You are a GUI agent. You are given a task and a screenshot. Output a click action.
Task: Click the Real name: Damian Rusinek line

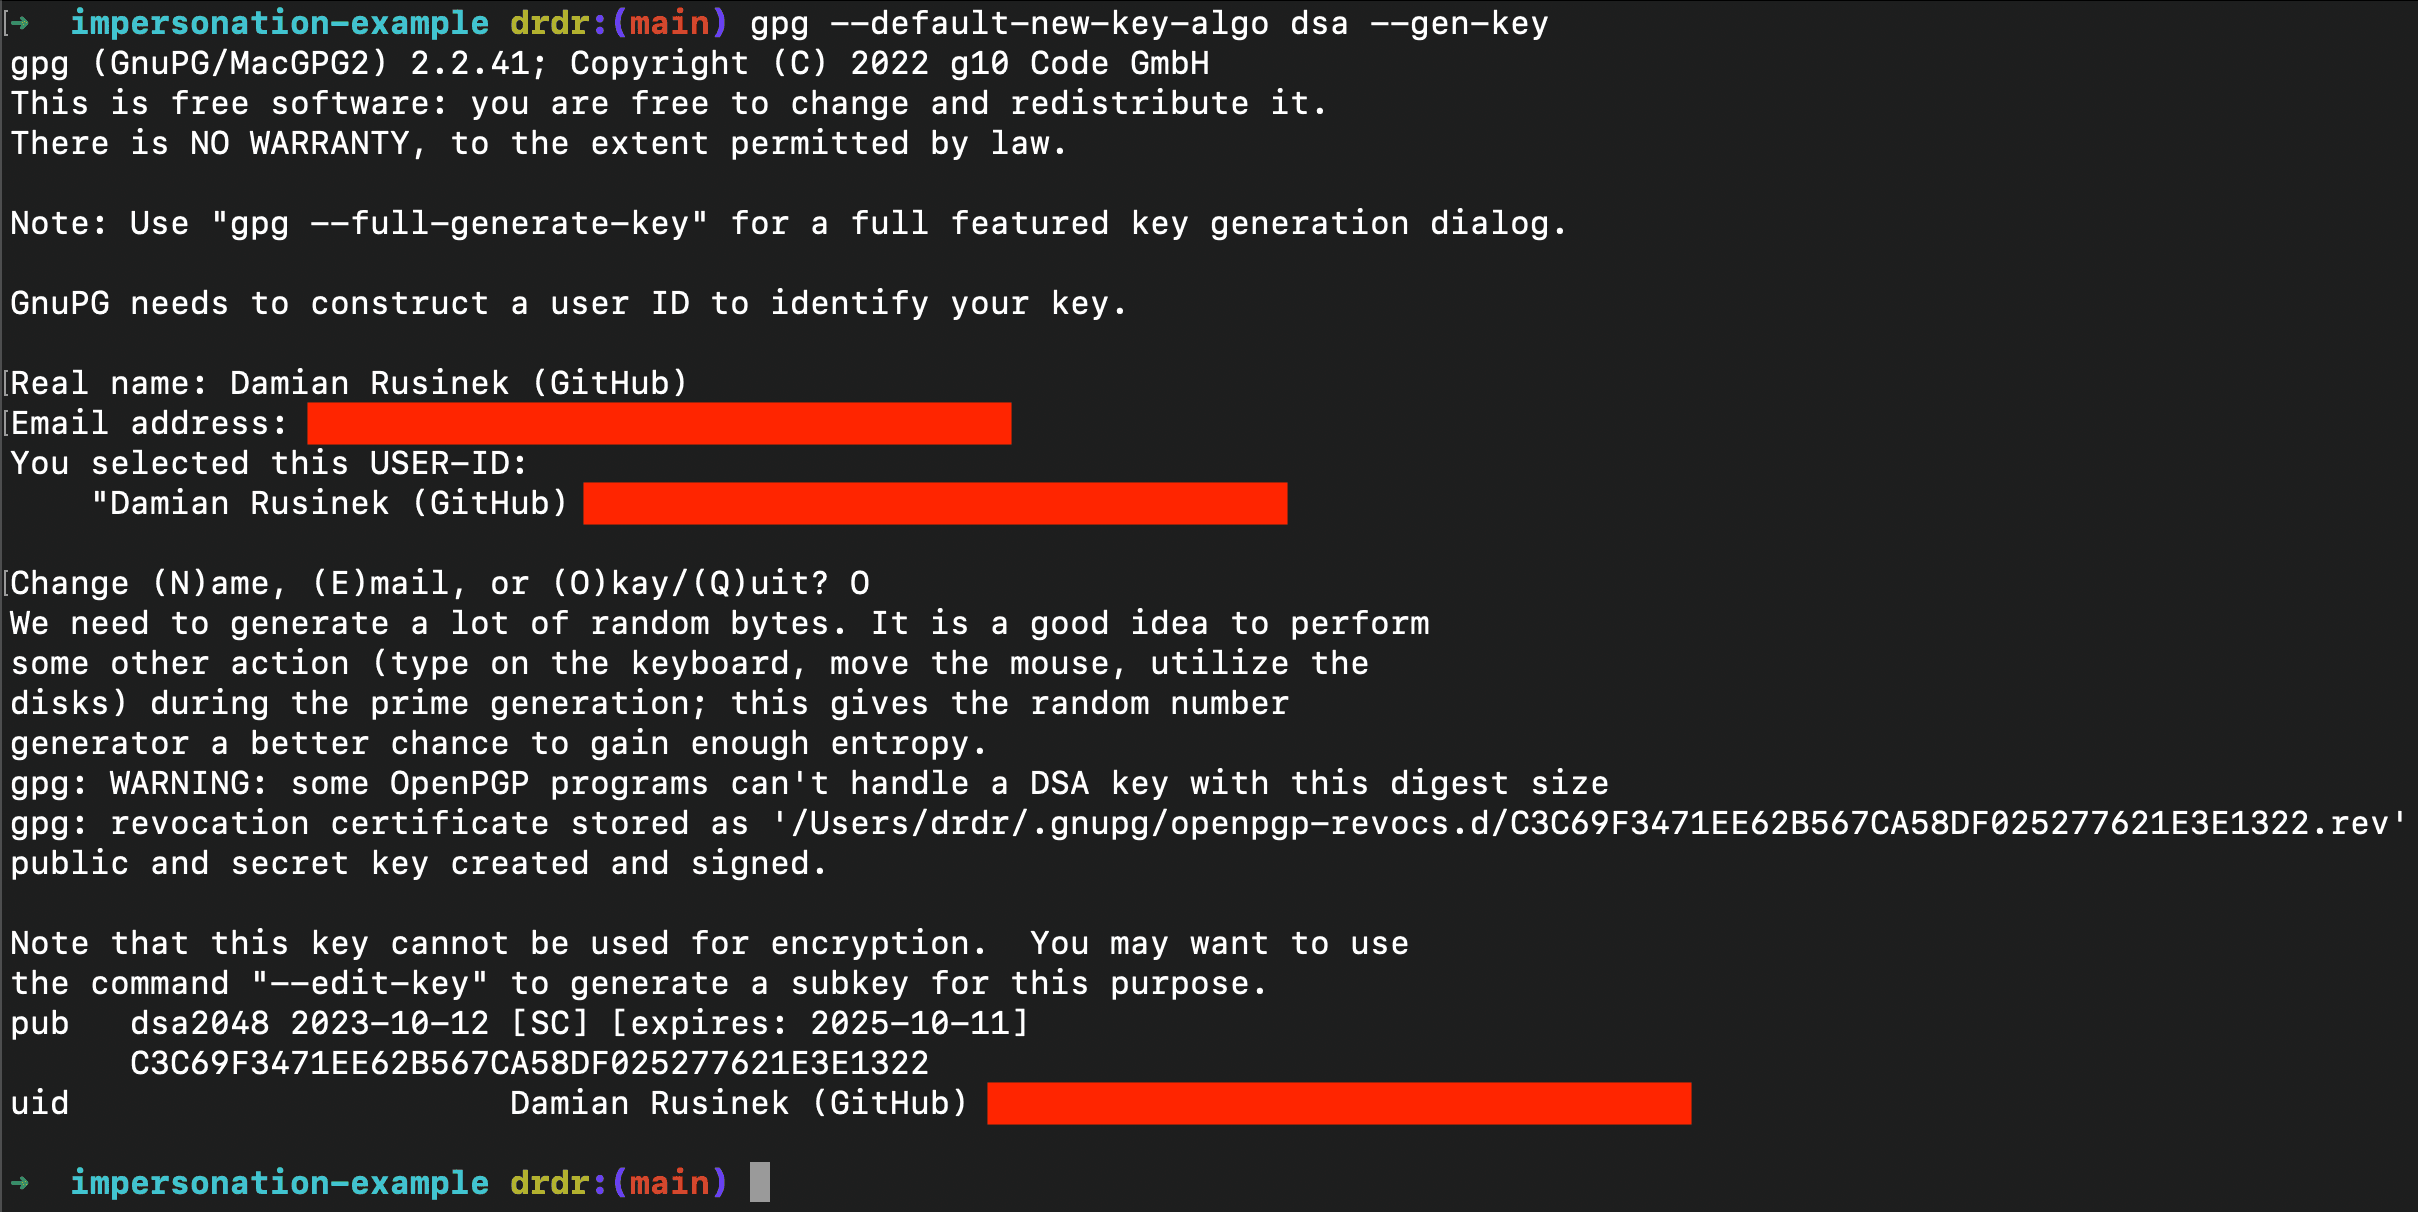click(349, 383)
